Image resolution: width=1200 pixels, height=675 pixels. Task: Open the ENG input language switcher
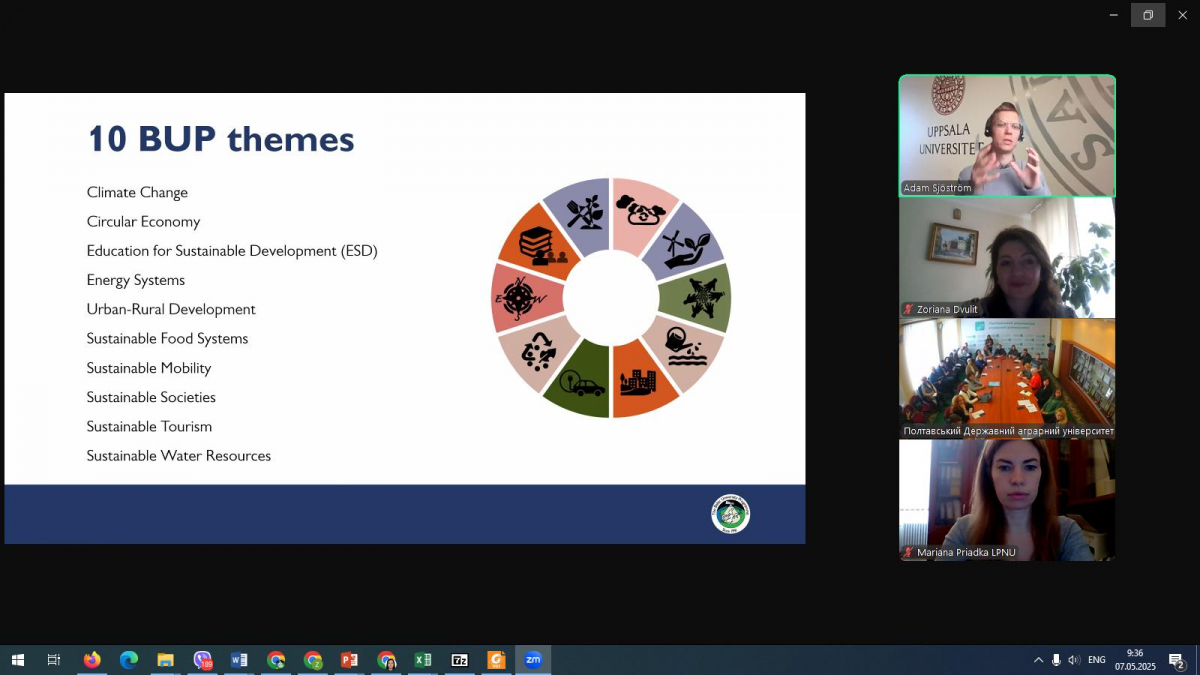pyautogui.click(x=1097, y=660)
